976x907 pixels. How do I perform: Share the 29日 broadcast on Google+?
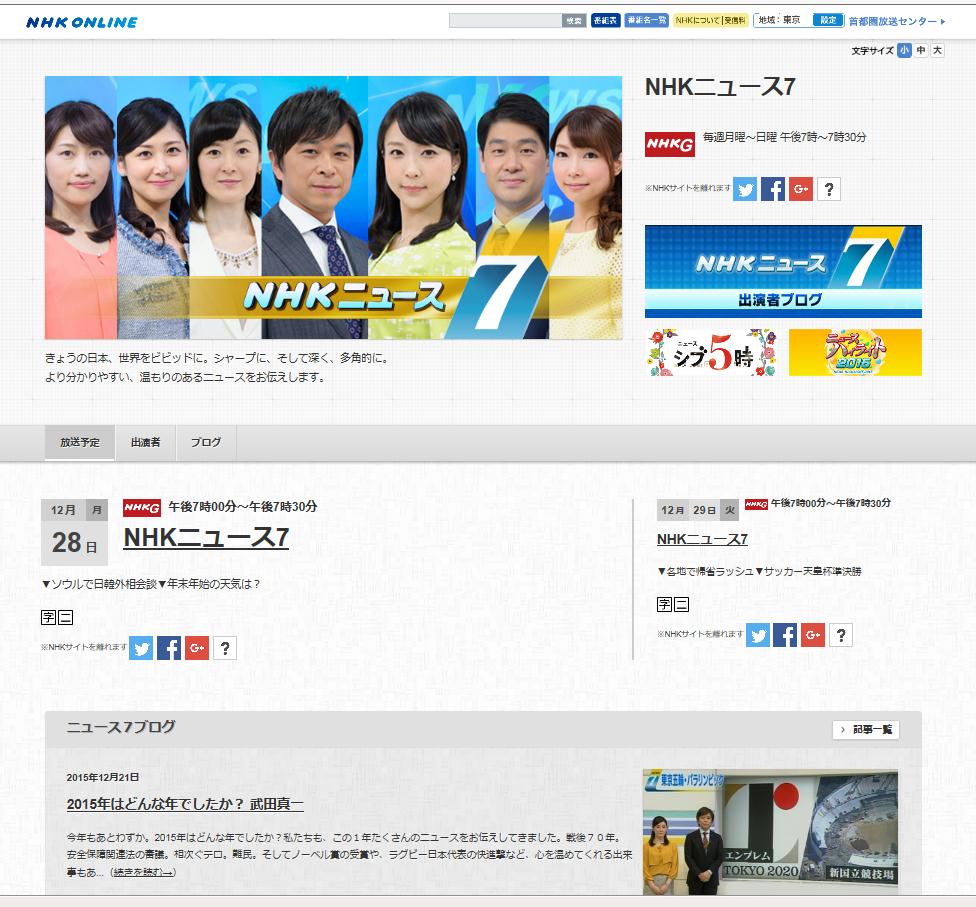813,635
